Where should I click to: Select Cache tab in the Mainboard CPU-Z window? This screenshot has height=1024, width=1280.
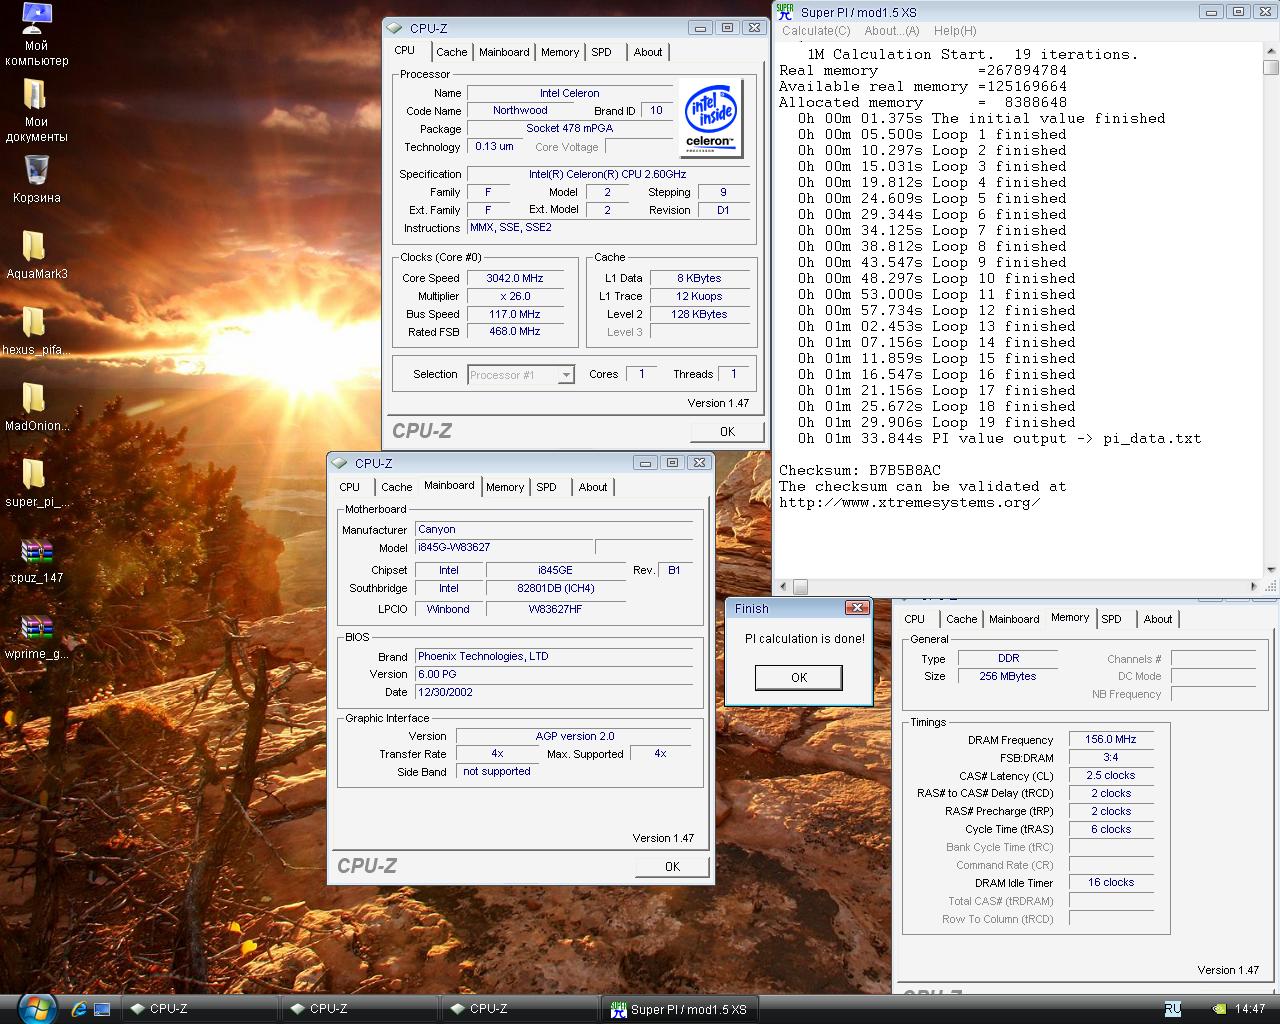tap(396, 487)
